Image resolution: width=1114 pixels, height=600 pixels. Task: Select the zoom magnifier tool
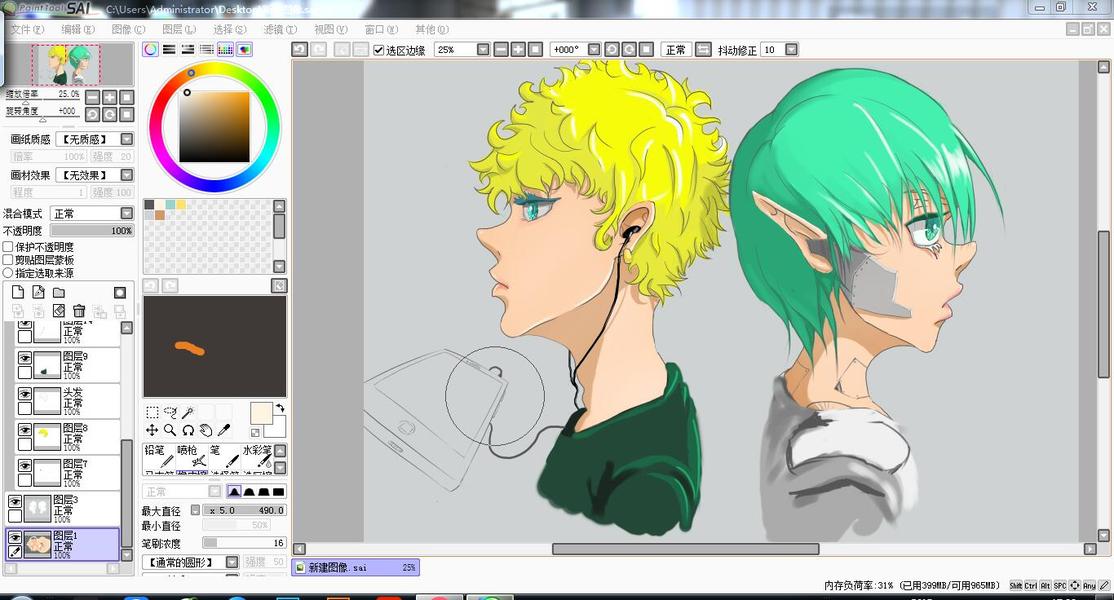pos(170,430)
